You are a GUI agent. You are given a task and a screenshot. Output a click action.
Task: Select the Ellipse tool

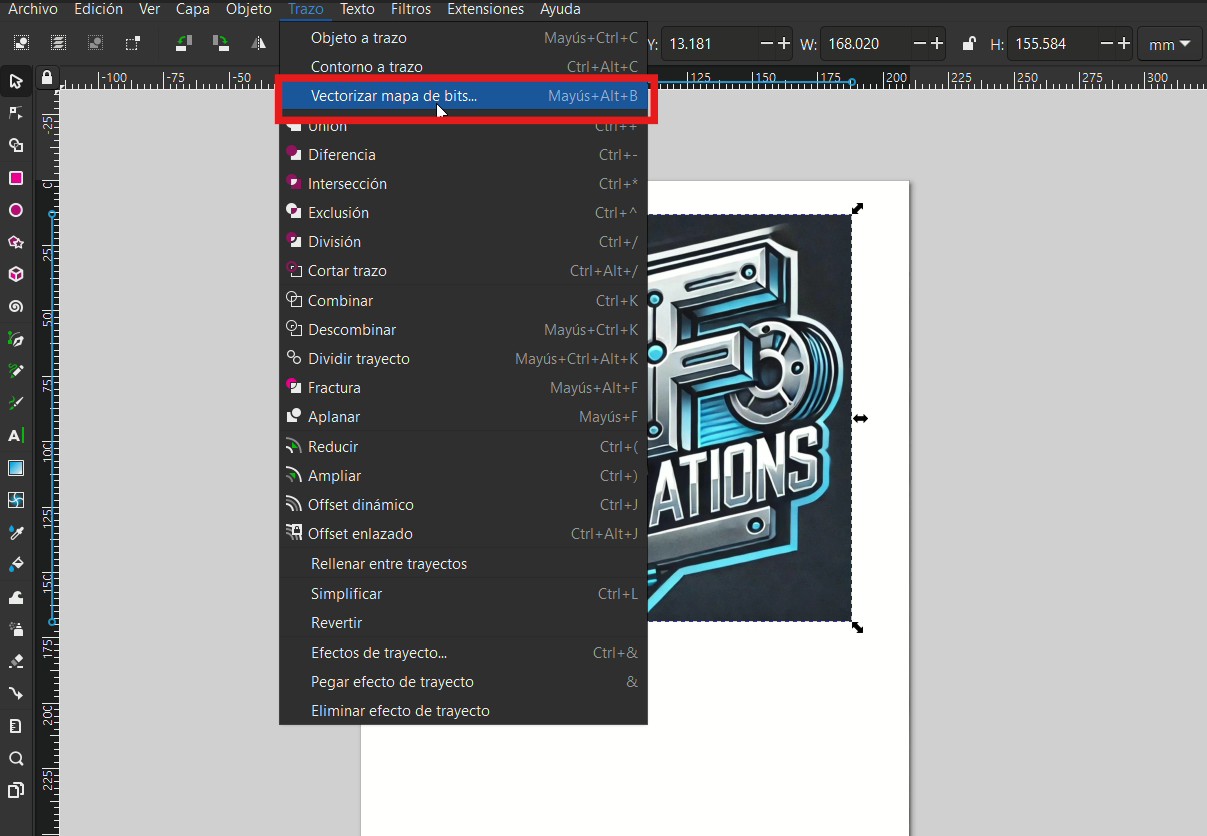16,210
